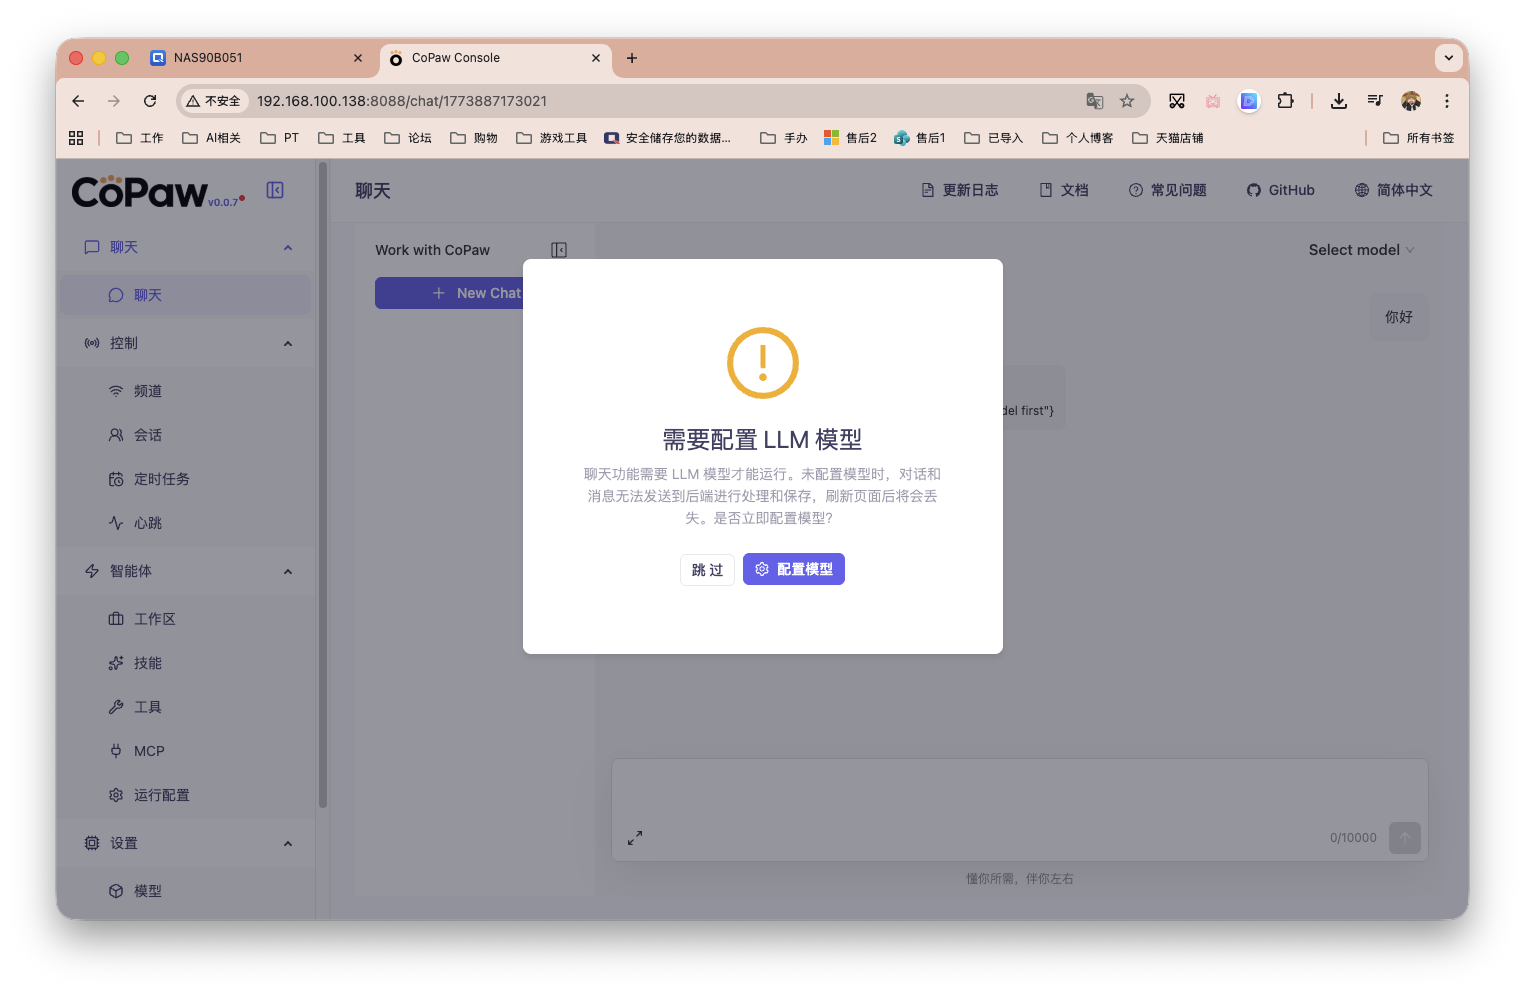The width and height of the screenshot is (1525, 994).
Task: Open the Select model dropdown
Action: [x=1362, y=249]
